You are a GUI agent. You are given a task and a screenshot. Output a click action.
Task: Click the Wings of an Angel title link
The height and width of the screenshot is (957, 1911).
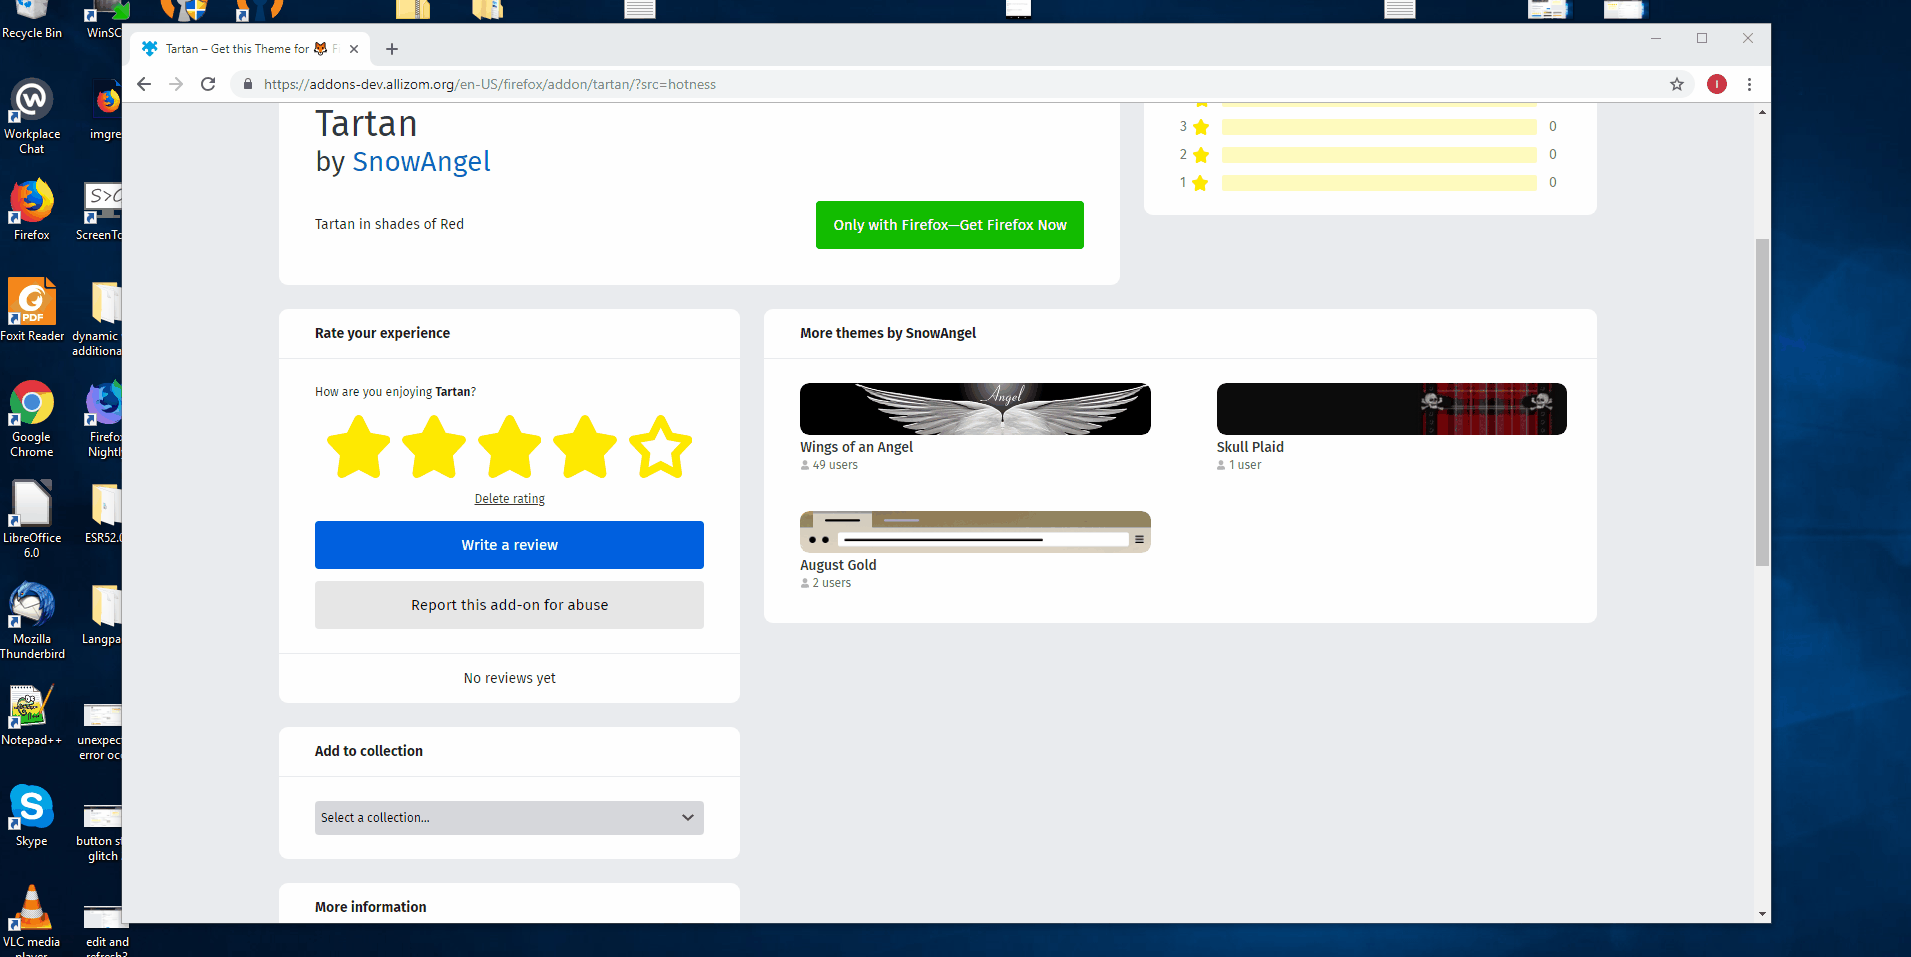point(856,447)
